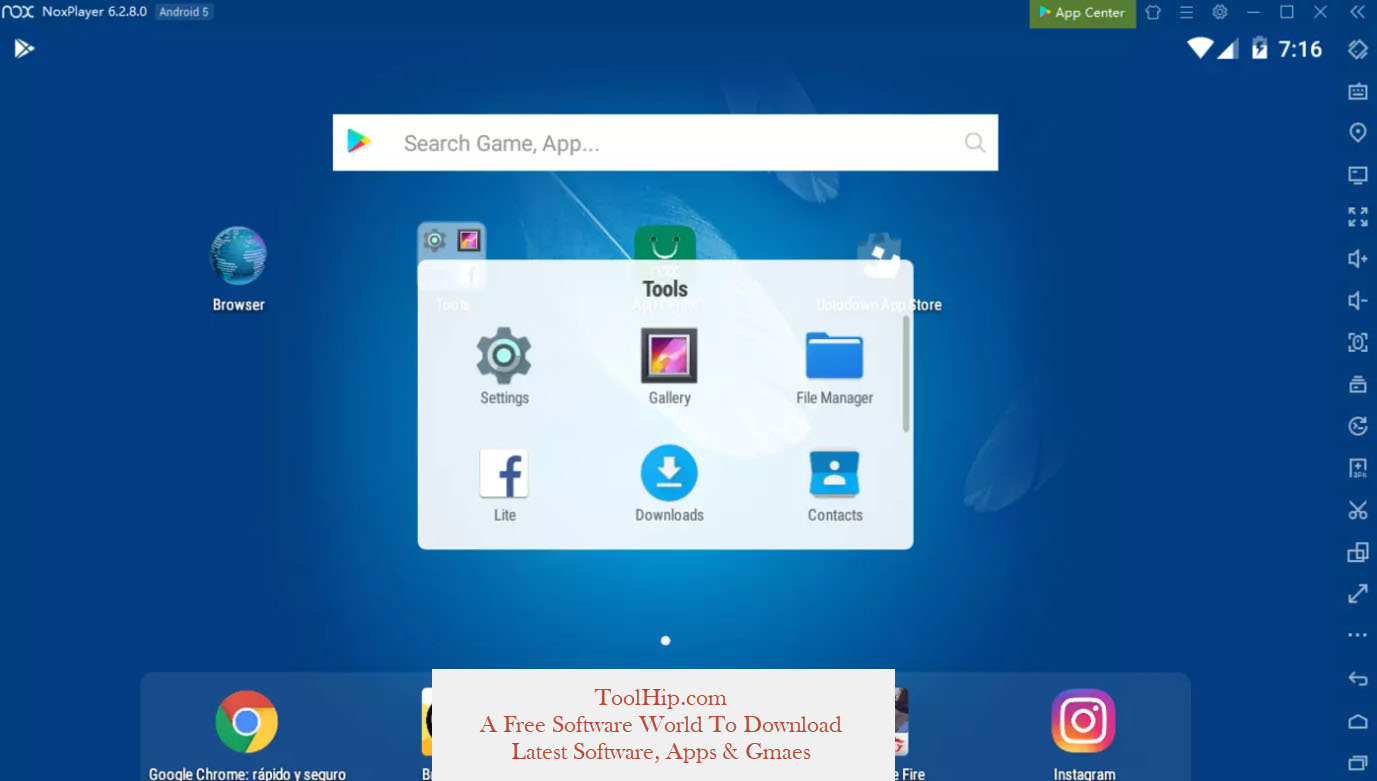Click the rotate-screen icon atop sidebar

(1357, 49)
